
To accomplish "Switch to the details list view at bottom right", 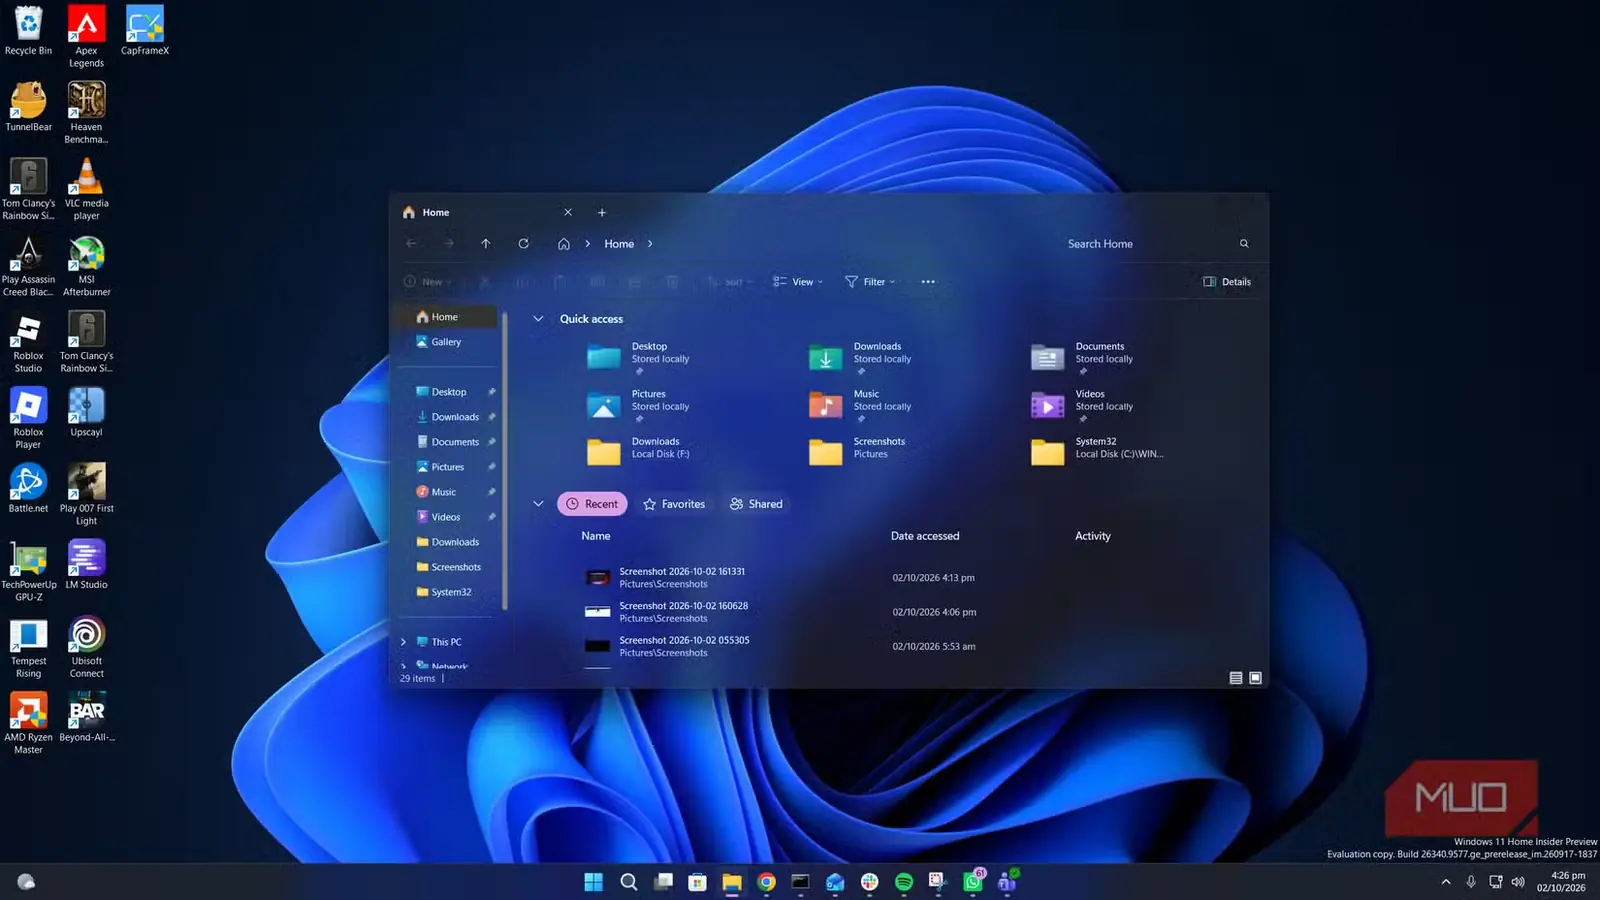I will (x=1236, y=678).
